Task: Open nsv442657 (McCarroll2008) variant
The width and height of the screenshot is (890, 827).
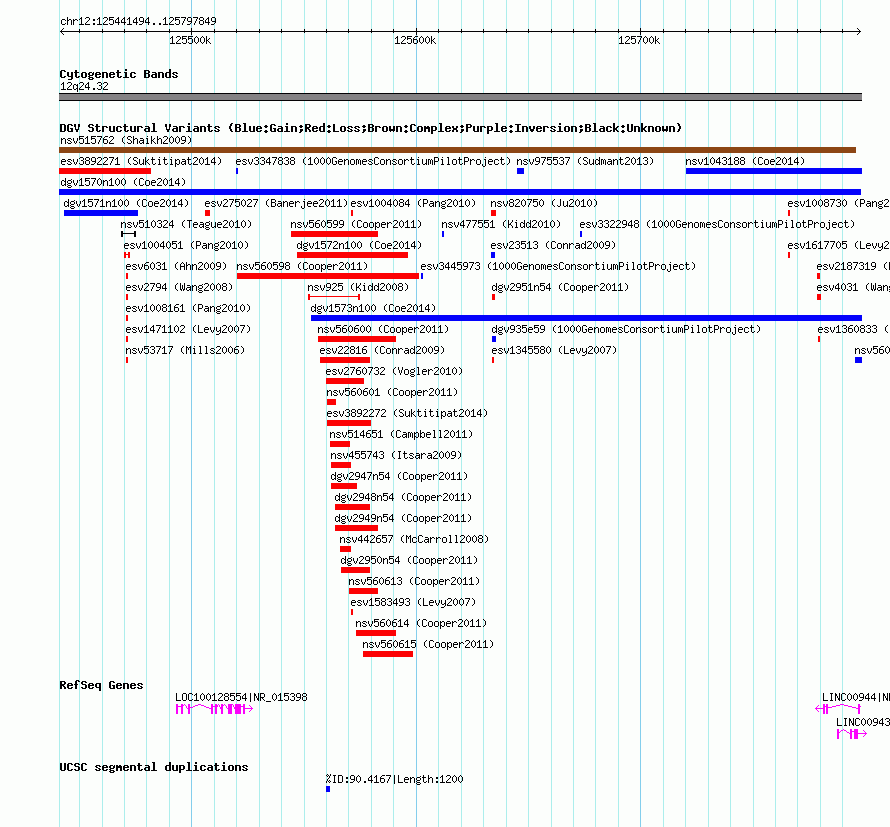Action: 414,539
